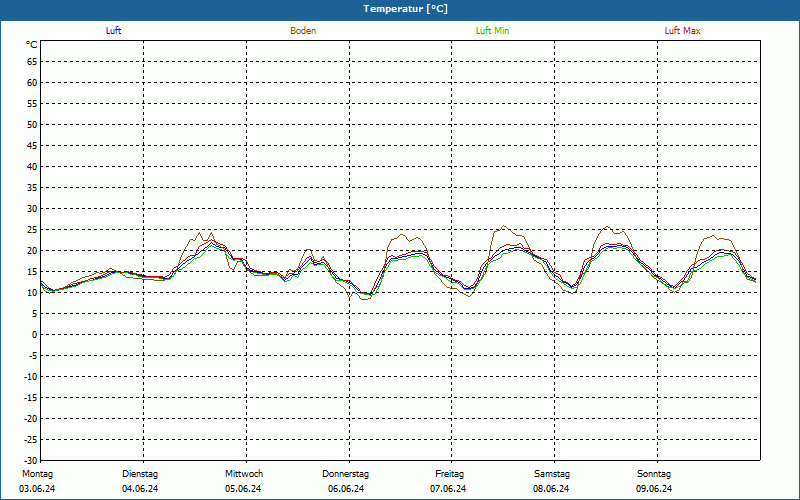Click the 06.06.24 date label
This screenshot has height=500, width=800.
click(346, 489)
